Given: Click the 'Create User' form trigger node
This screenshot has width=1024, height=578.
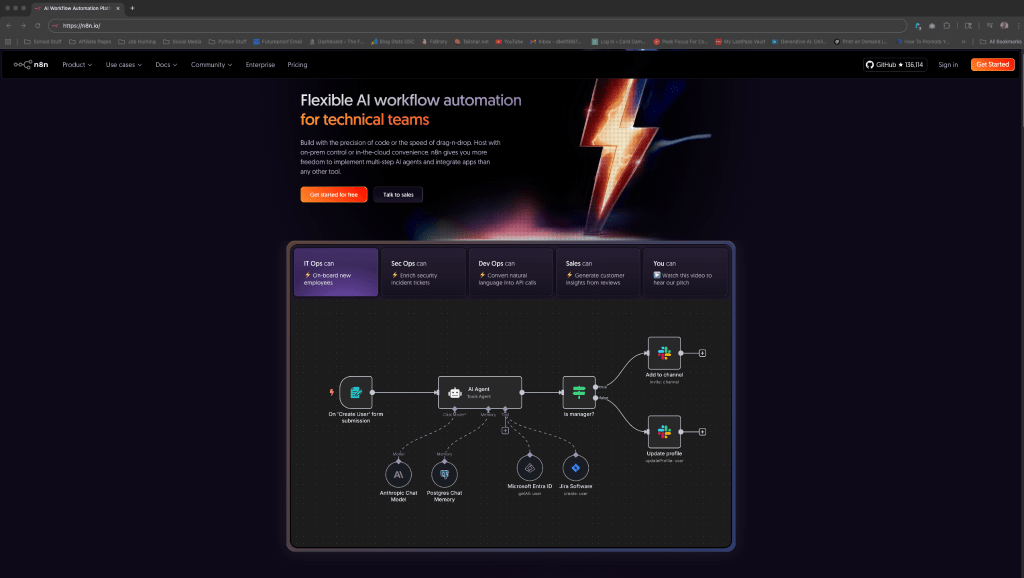Looking at the screenshot, I should coord(356,392).
